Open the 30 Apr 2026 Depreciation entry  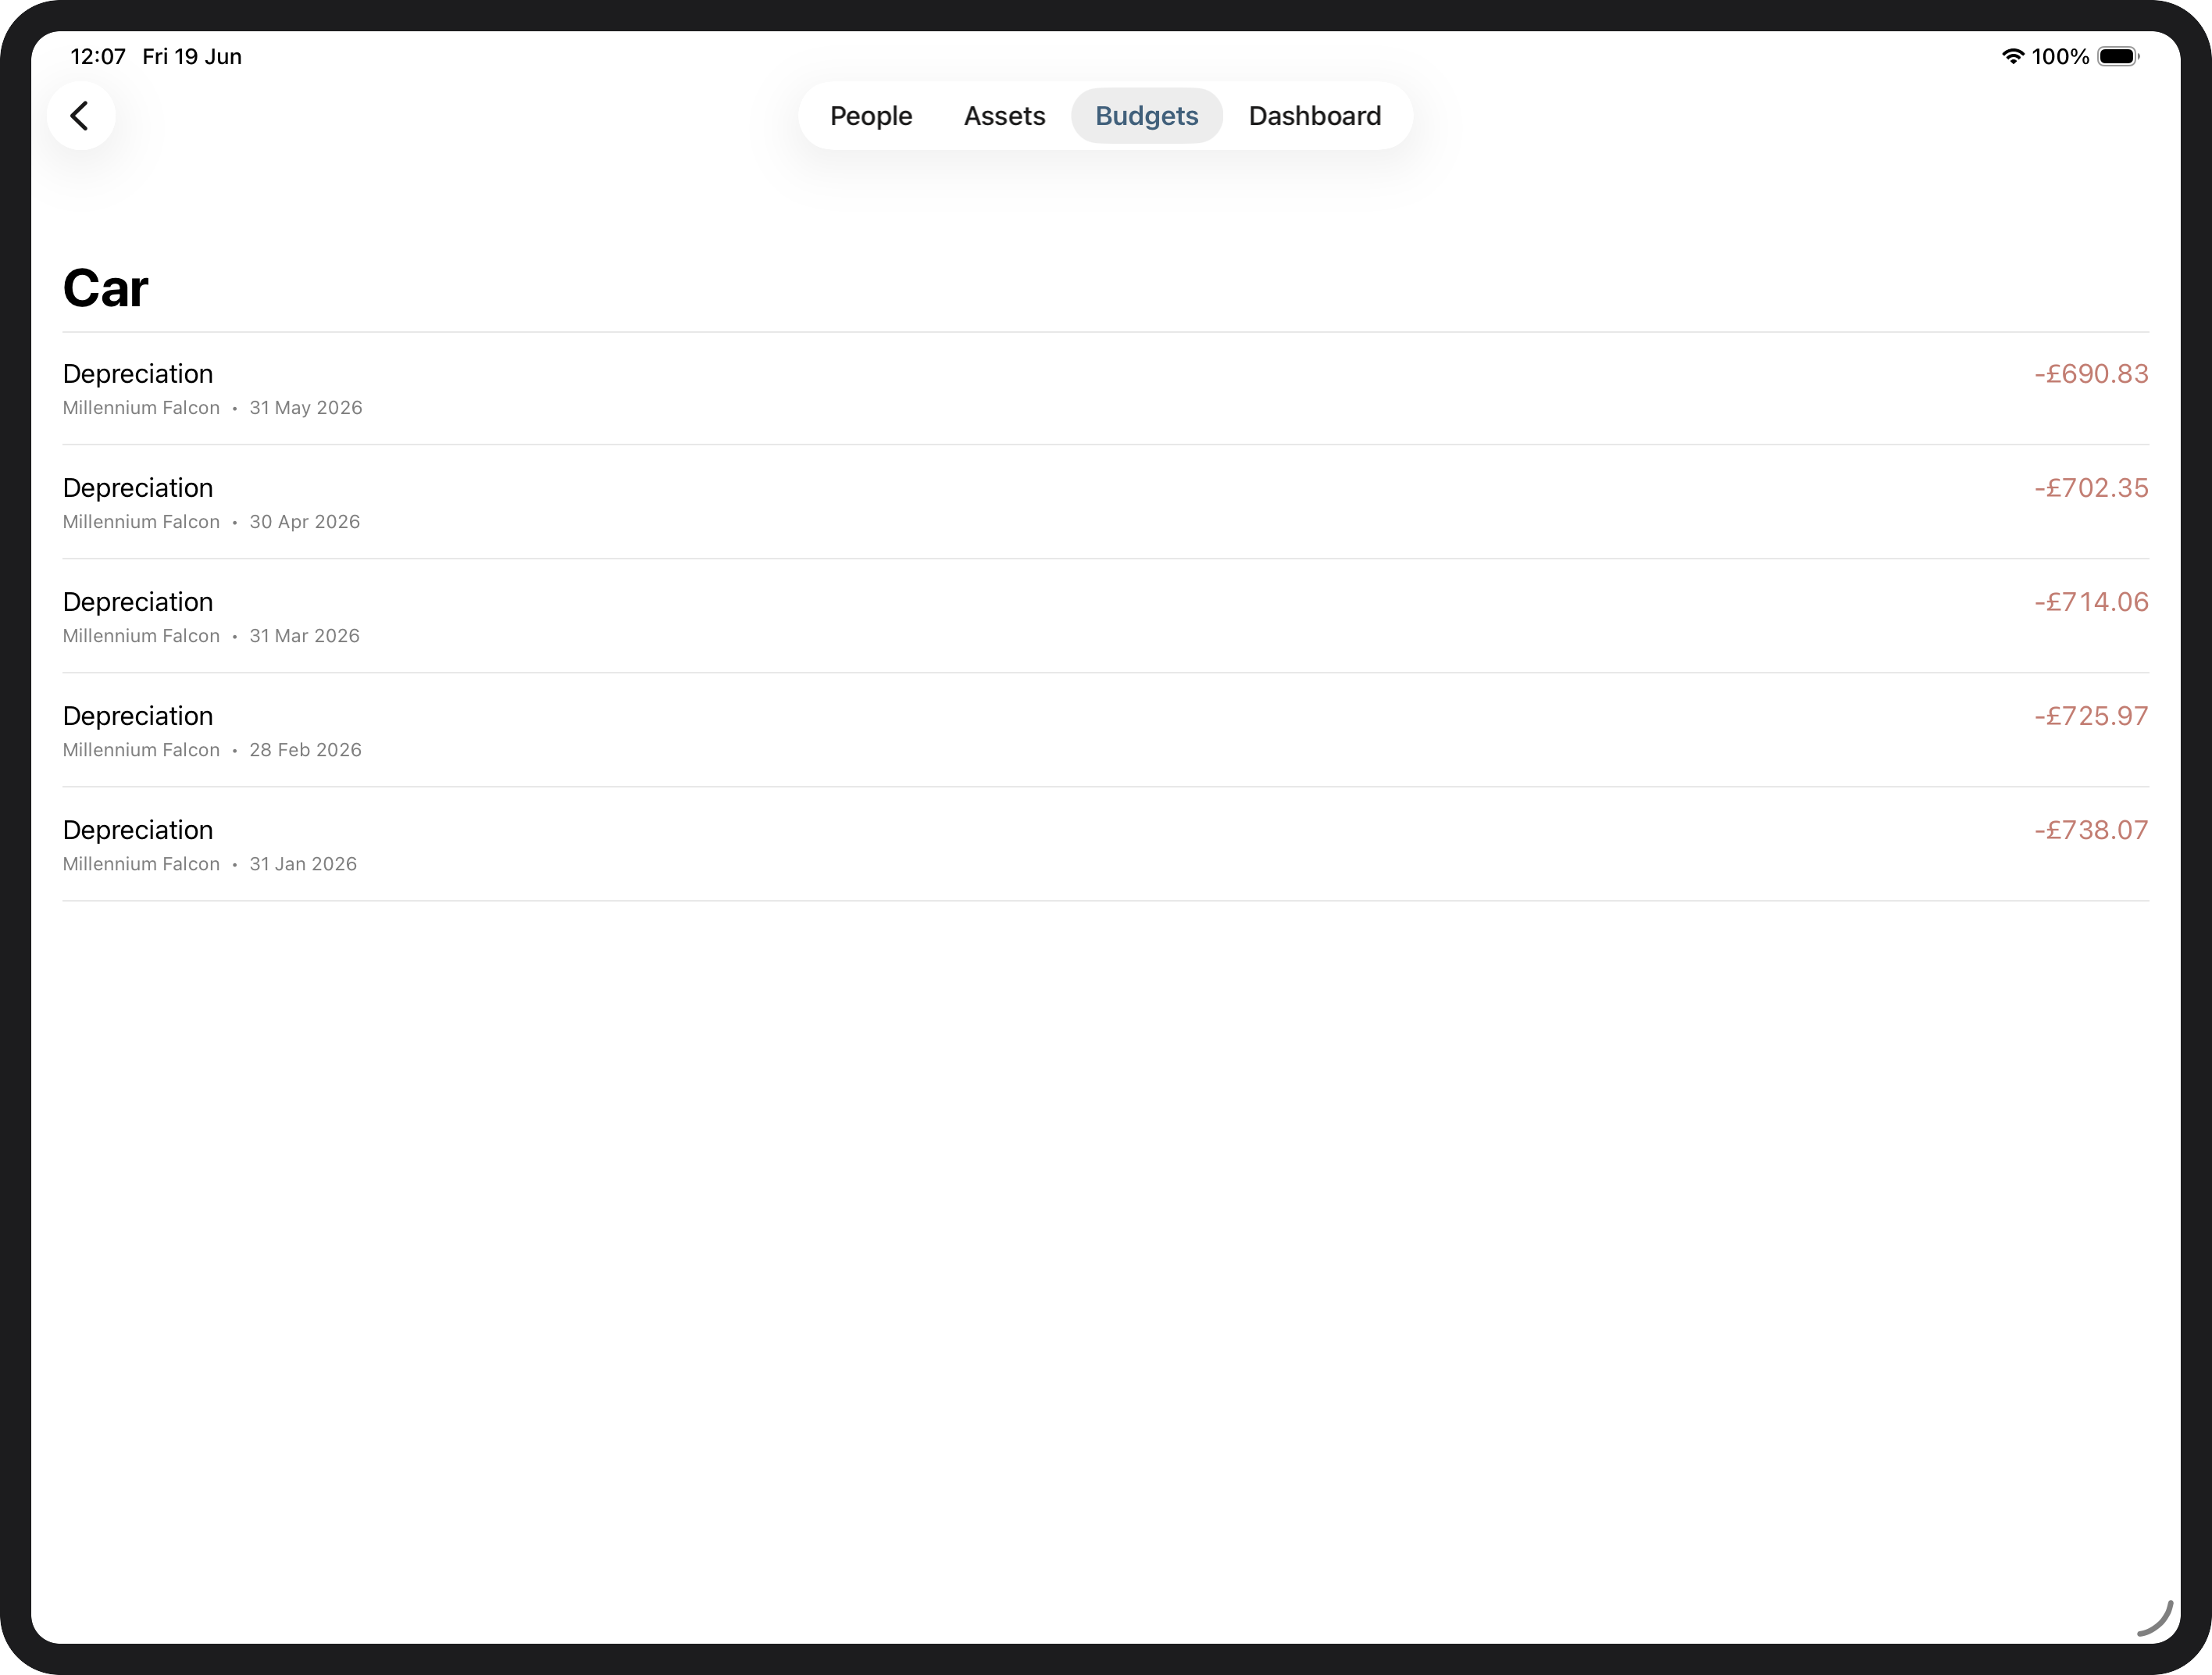(x=1105, y=503)
